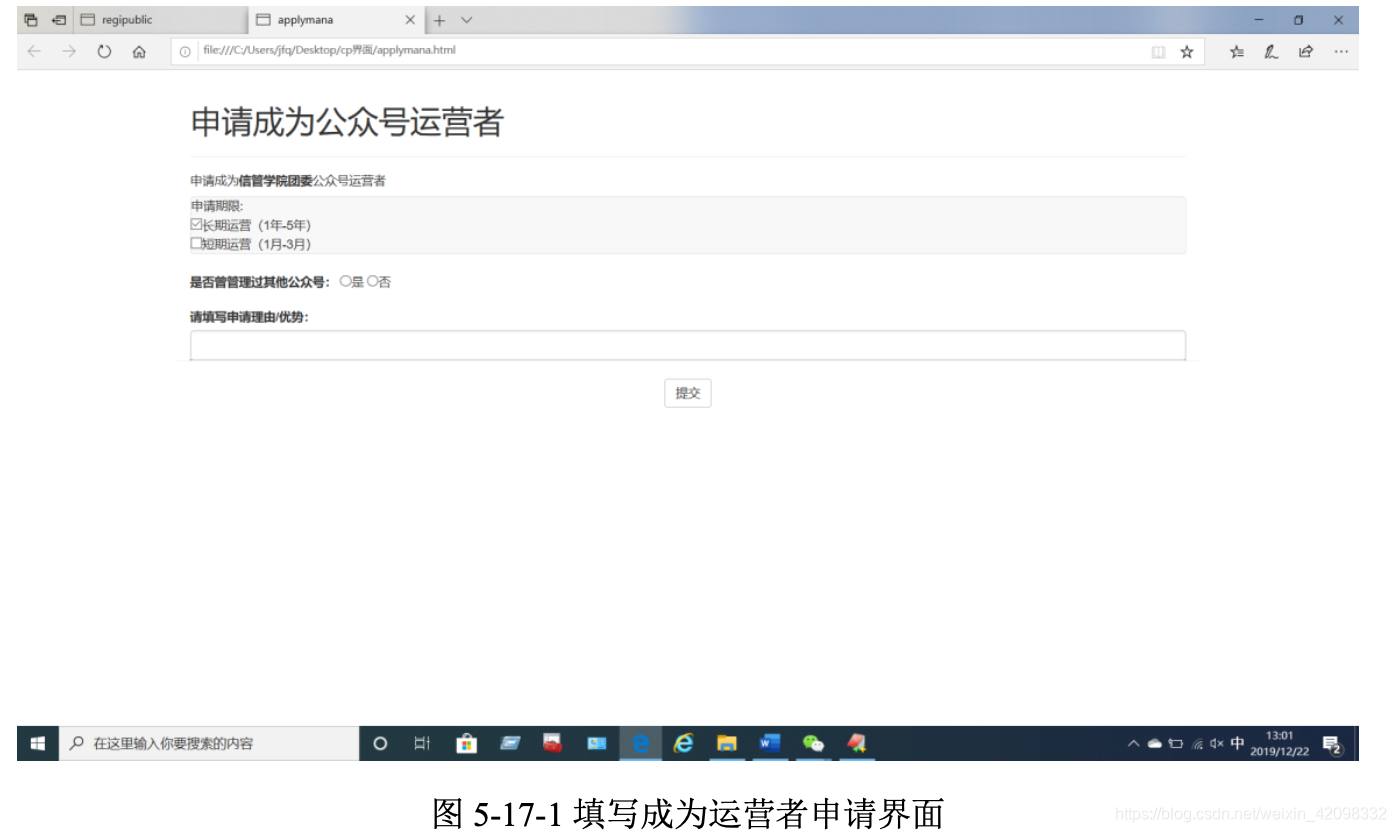Click the Add notes pen icon

coord(1271,52)
